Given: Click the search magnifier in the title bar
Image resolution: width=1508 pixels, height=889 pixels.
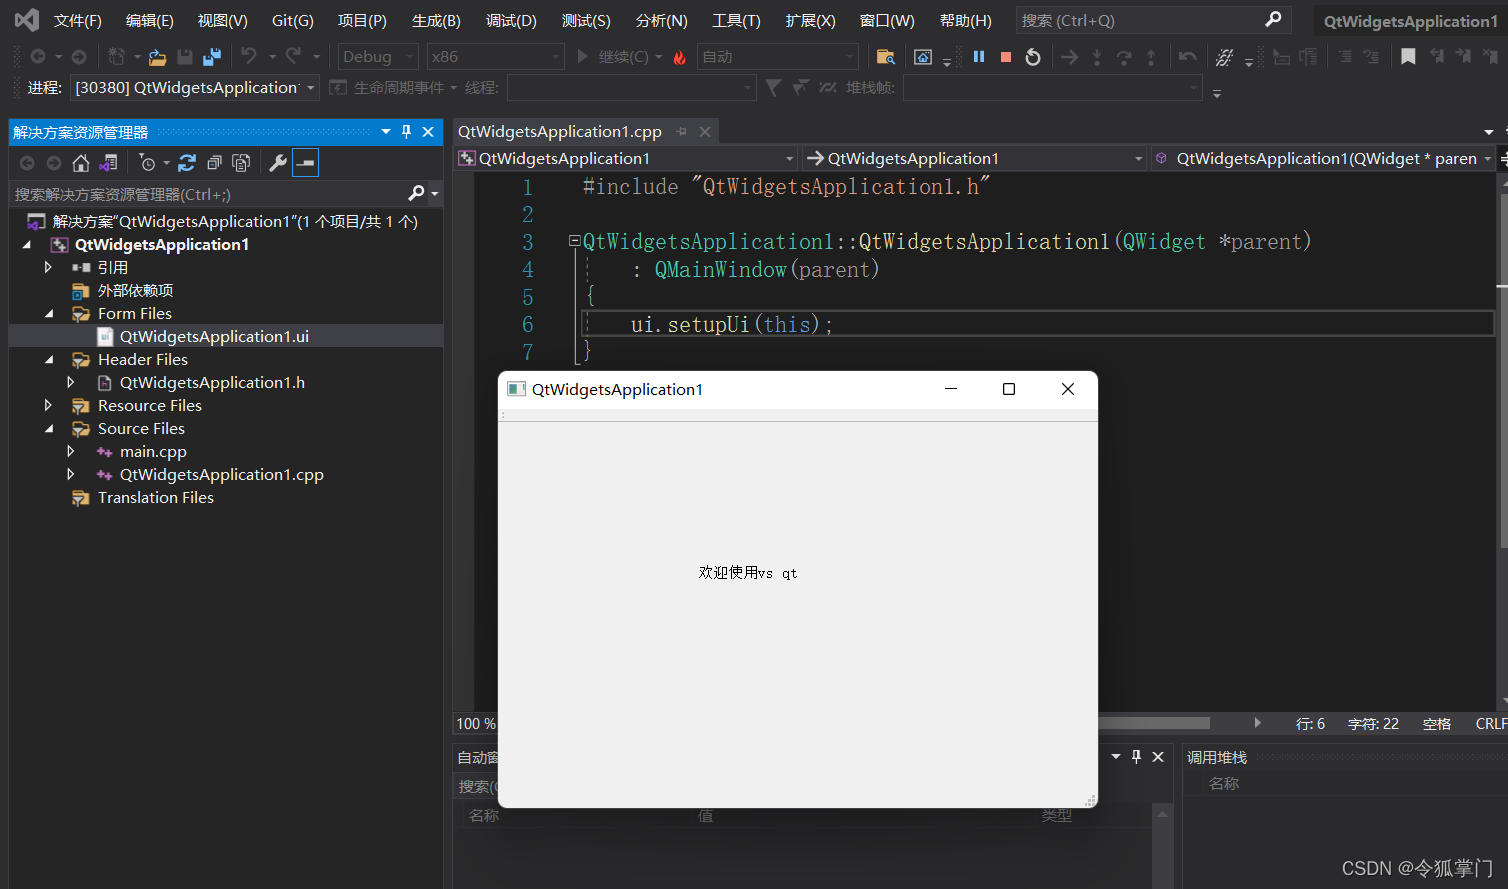Looking at the screenshot, I should point(1273,20).
